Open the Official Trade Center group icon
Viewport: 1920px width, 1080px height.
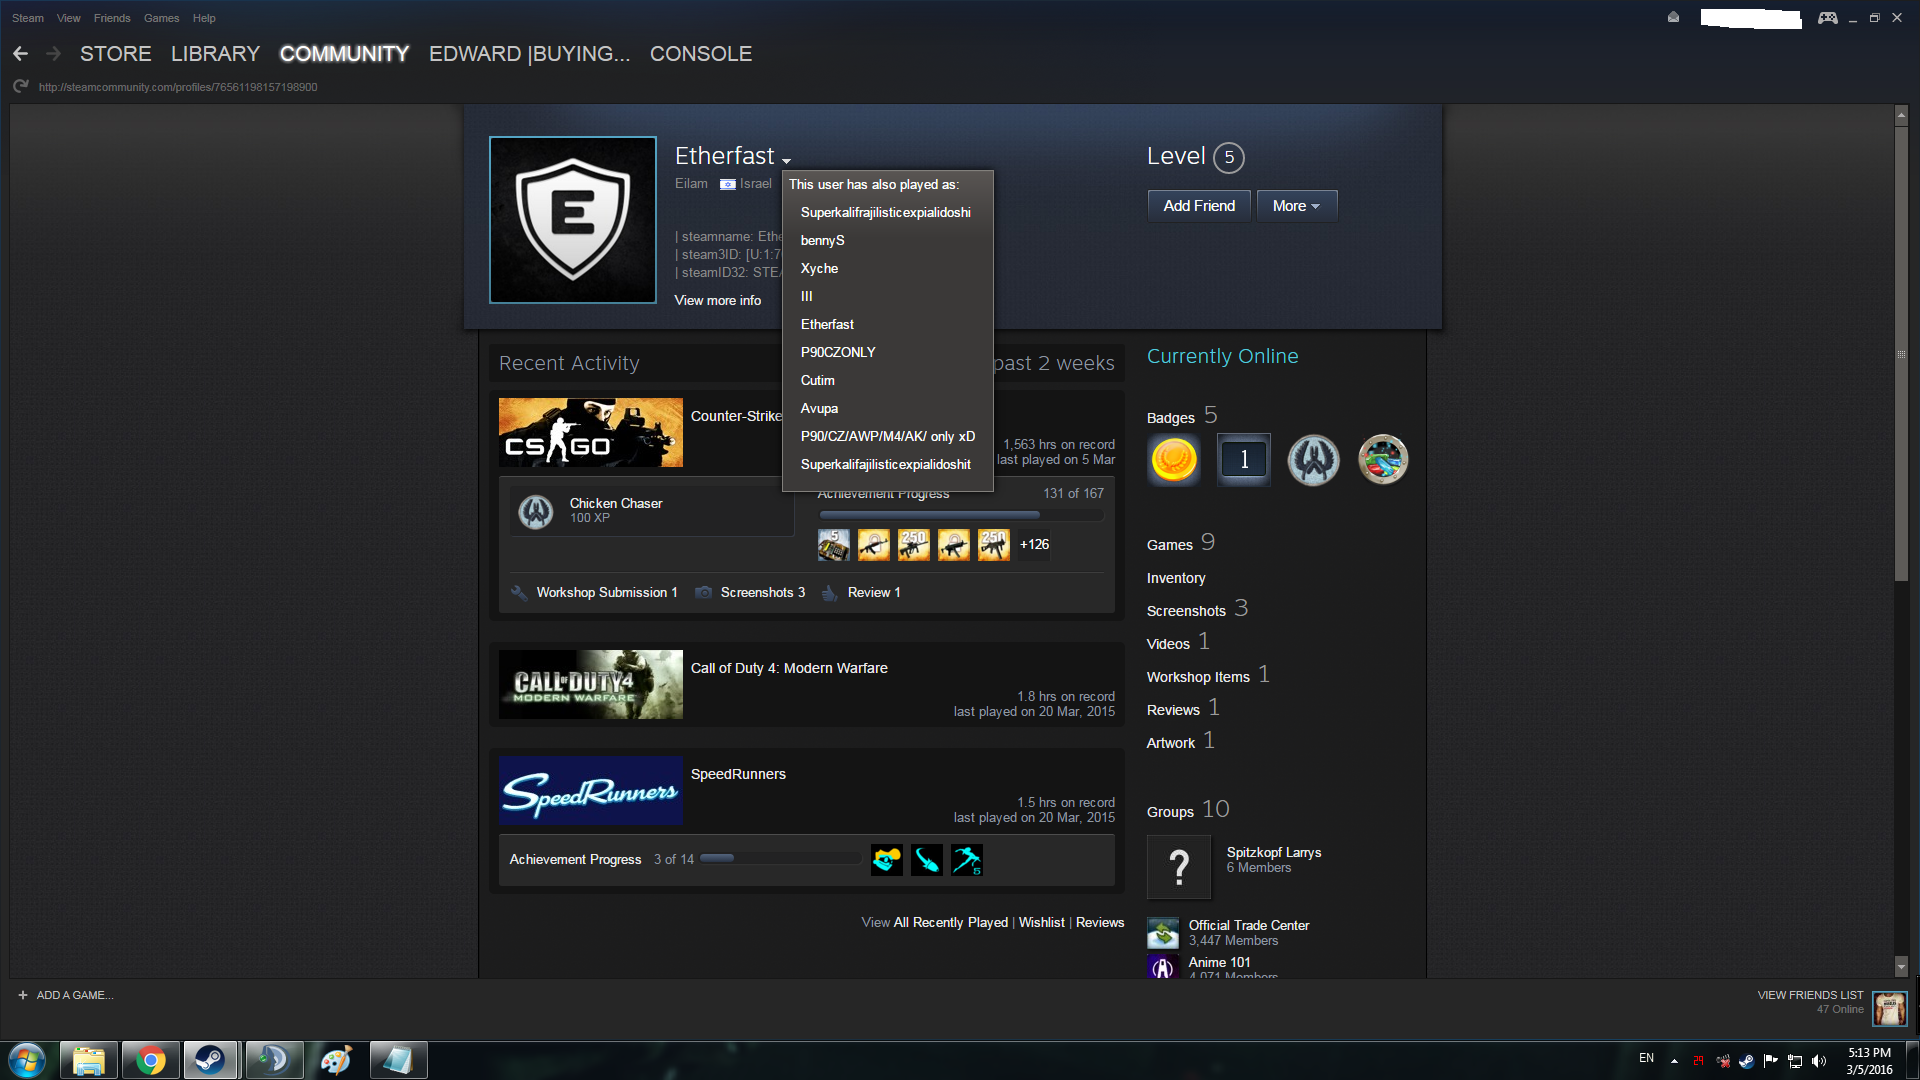point(1162,933)
